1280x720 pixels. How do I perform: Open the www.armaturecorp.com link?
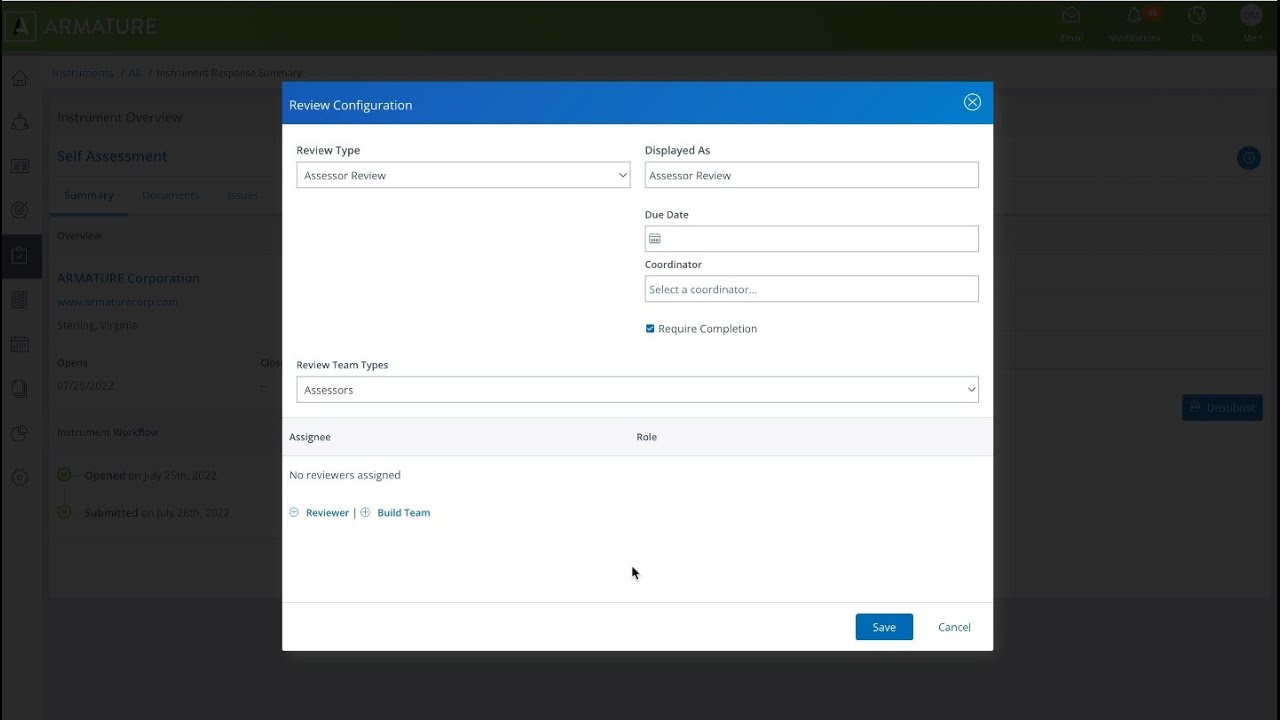click(x=117, y=302)
